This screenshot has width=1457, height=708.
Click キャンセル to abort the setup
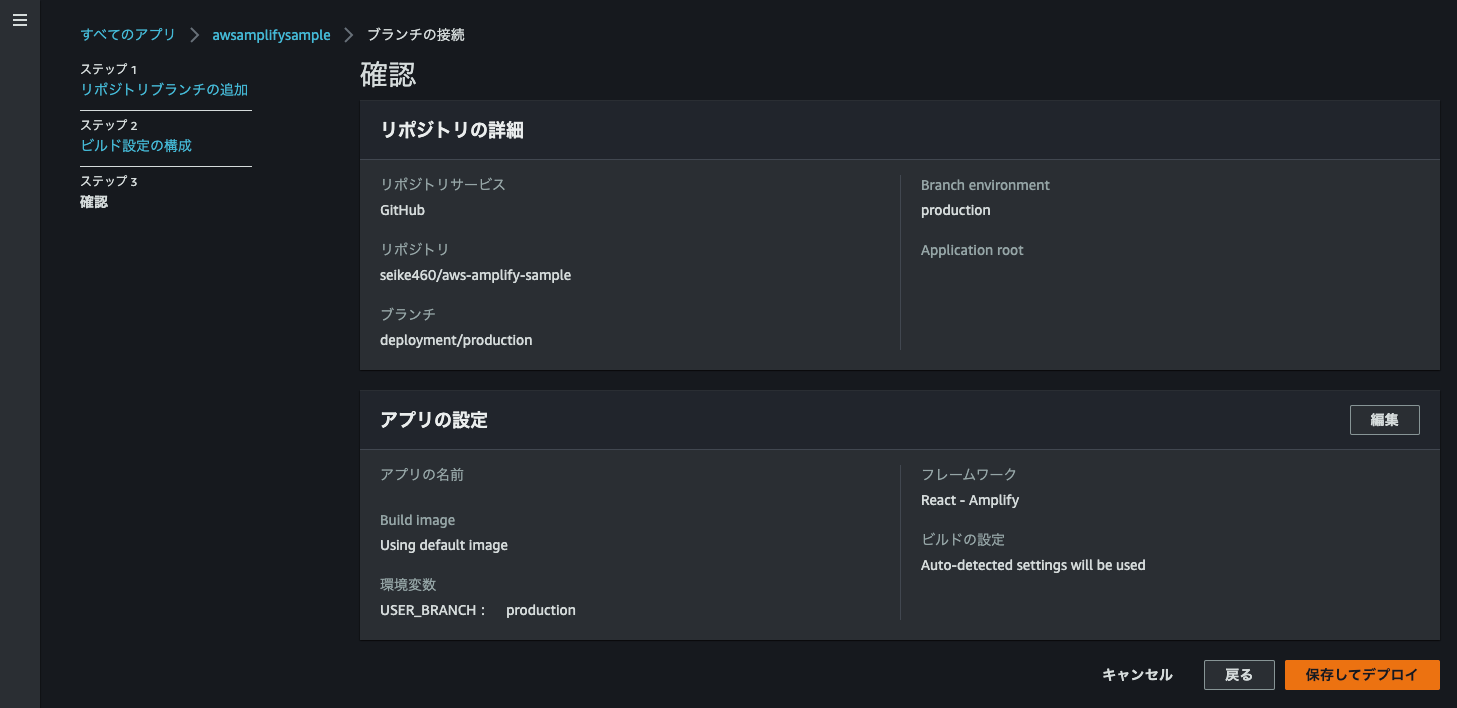coord(1137,675)
